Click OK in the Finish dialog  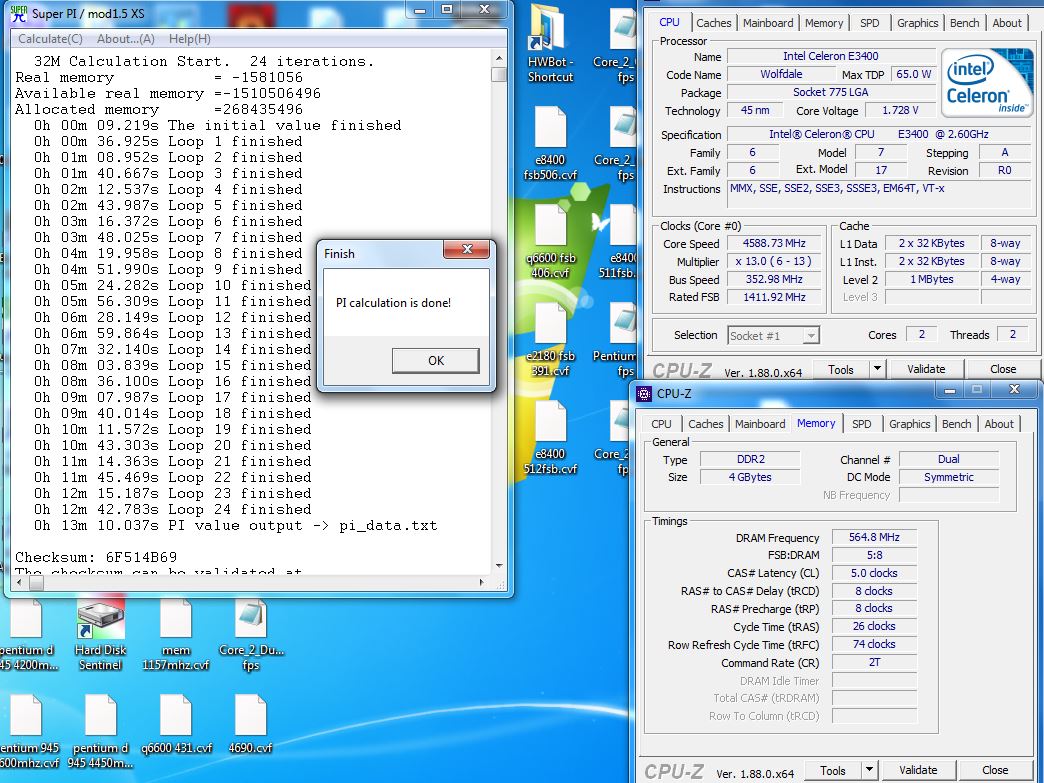(435, 360)
